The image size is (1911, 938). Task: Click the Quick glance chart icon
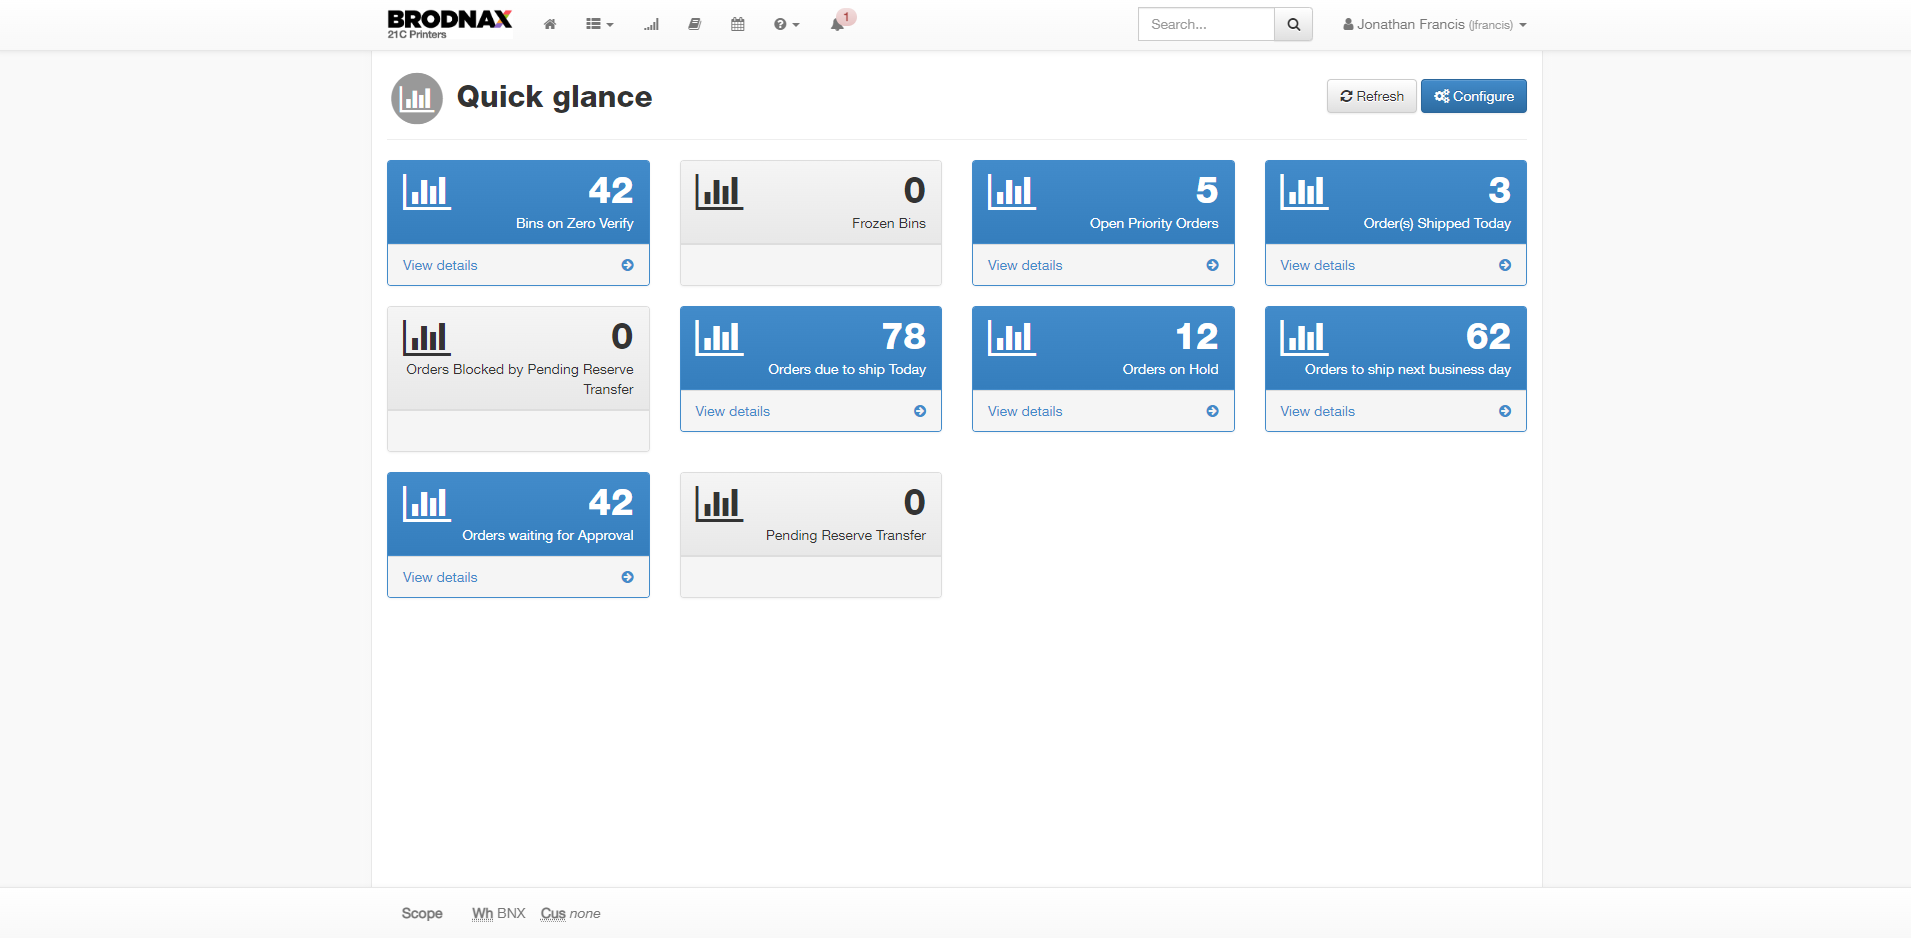click(417, 98)
